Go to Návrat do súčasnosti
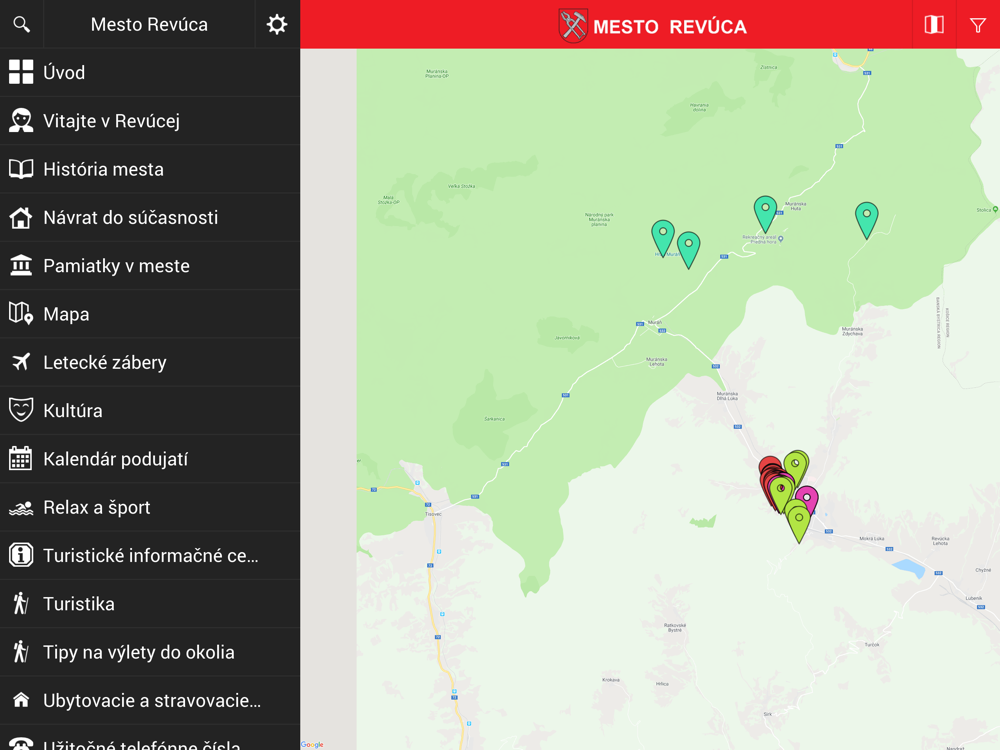Screen dimensions: 1000x750 150,217
